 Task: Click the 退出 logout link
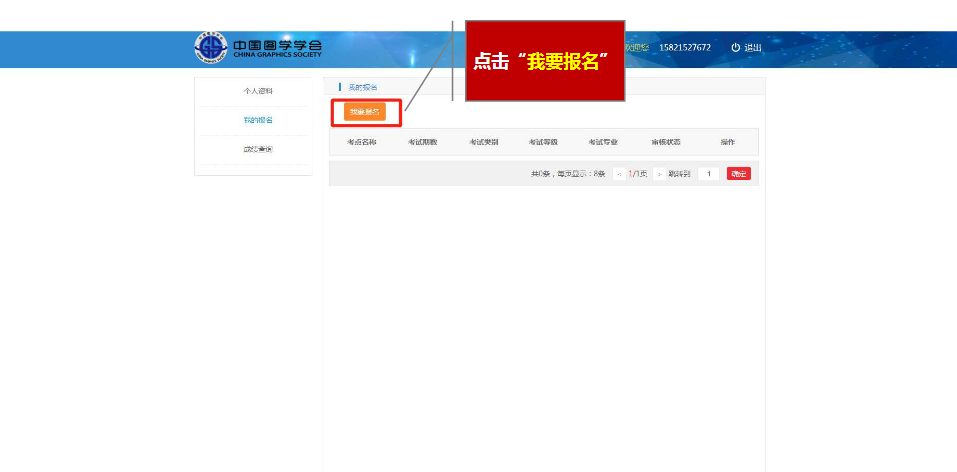pyautogui.click(x=752, y=48)
